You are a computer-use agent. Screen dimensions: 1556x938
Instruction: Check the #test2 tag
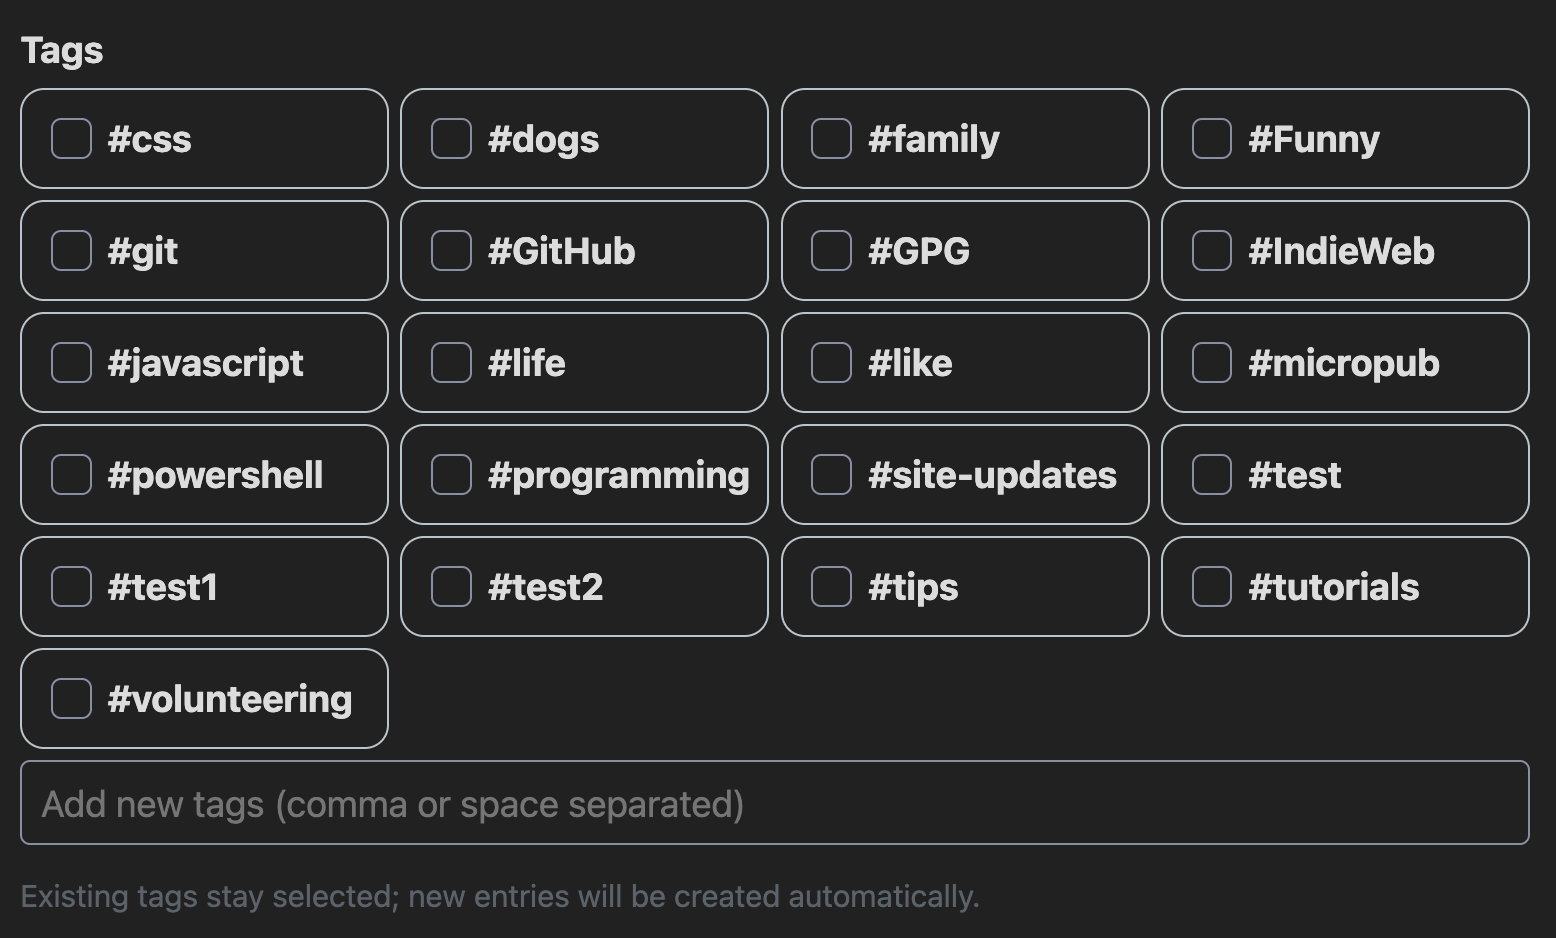(x=450, y=587)
